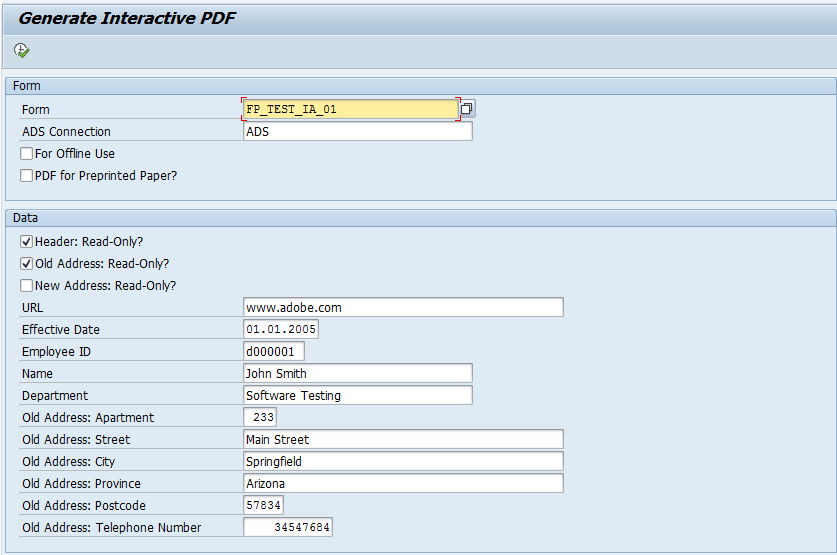Viewport: 837px width, 555px height.
Task: Click the ADS Connection input field
Action: tap(358, 131)
